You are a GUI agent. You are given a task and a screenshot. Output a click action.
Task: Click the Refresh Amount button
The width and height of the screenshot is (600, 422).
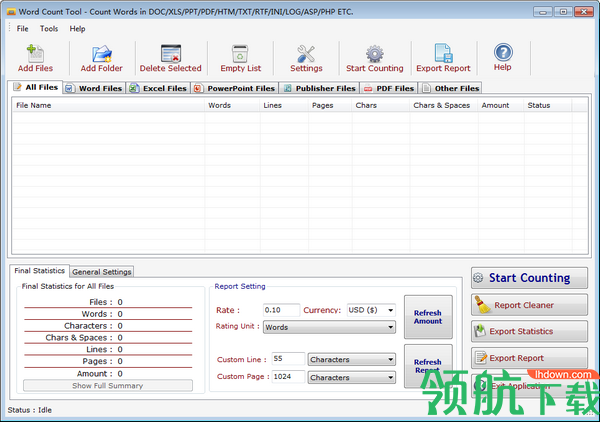coord(428,317)
